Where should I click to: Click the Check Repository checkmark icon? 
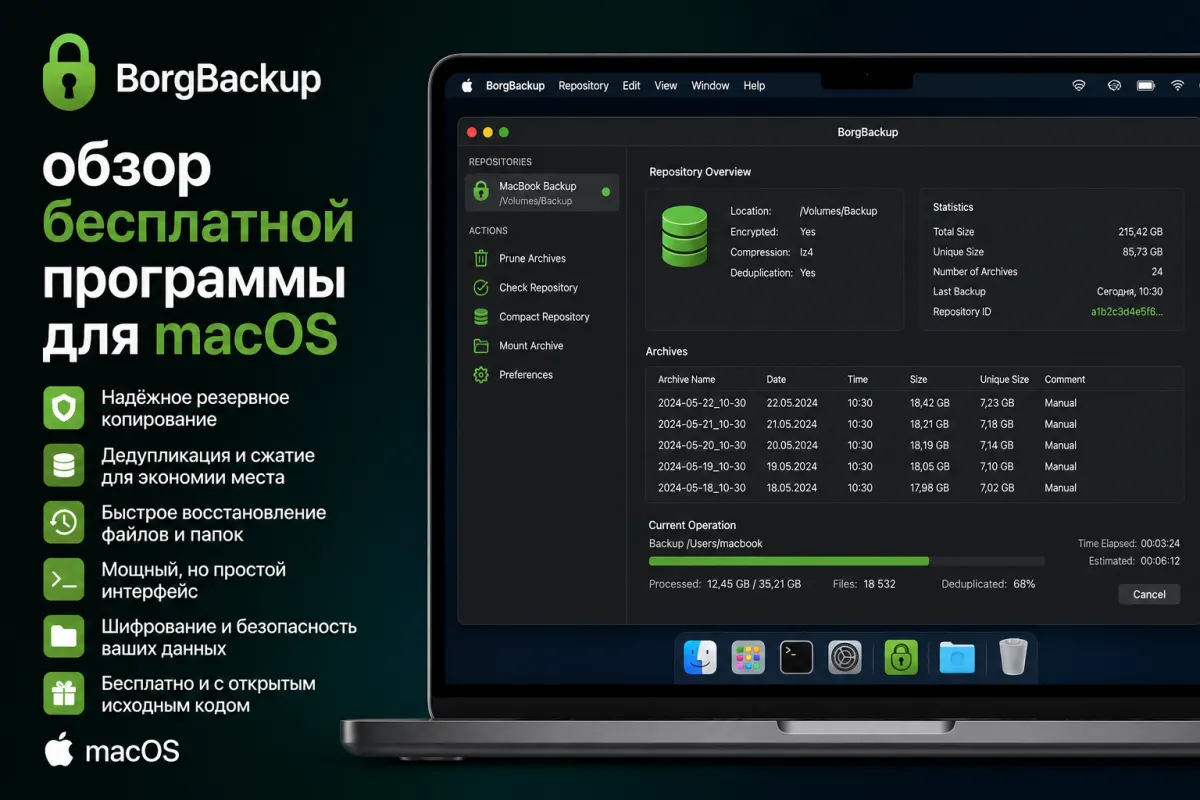[x=481, y=287]
